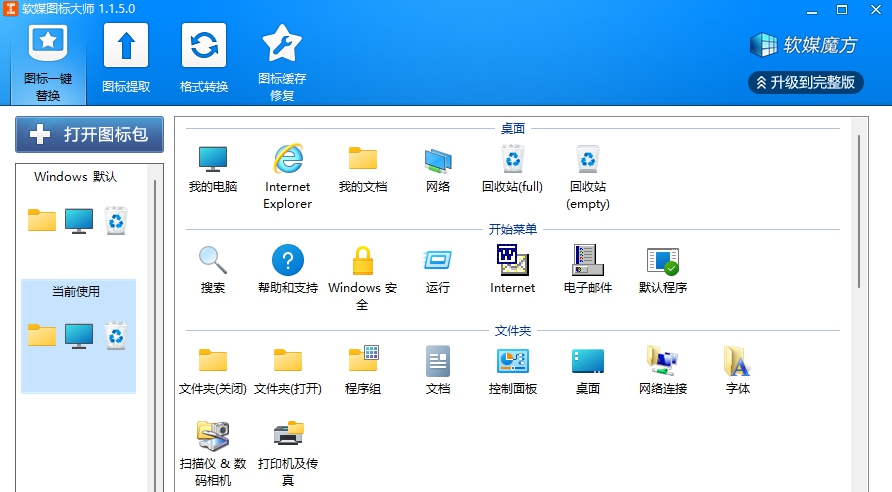Click the 开始菜单 section heading
892x492 pixels.
(513, 229)
